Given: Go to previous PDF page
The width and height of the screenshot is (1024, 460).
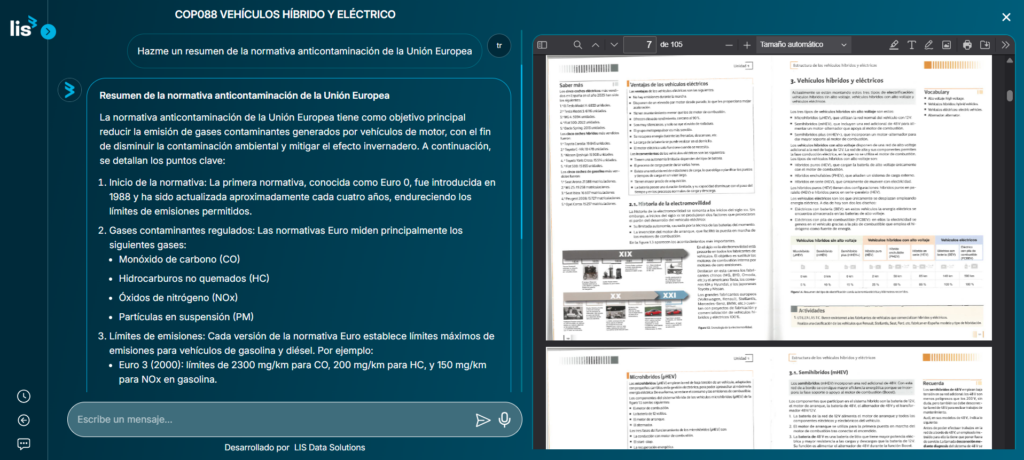Looking at the screenshot, I should (596, 45).
